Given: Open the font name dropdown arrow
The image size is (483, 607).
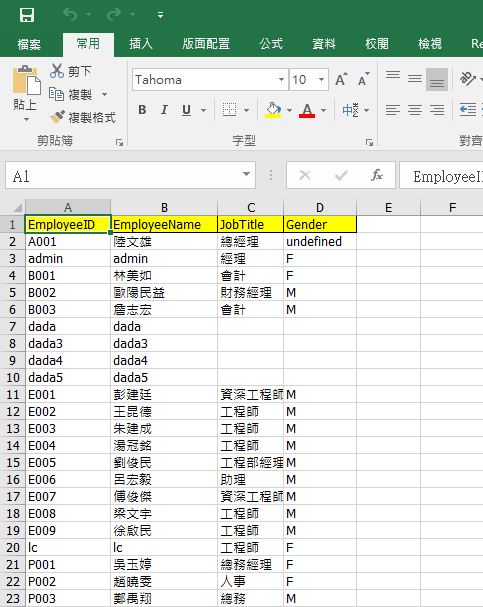Looking at the screenshot, I should tap(281, 80).
